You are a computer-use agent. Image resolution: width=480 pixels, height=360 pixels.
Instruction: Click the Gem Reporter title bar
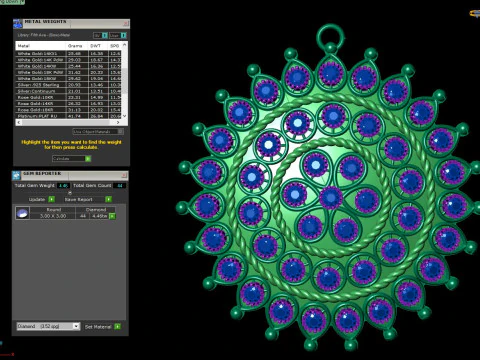[70, 175]
